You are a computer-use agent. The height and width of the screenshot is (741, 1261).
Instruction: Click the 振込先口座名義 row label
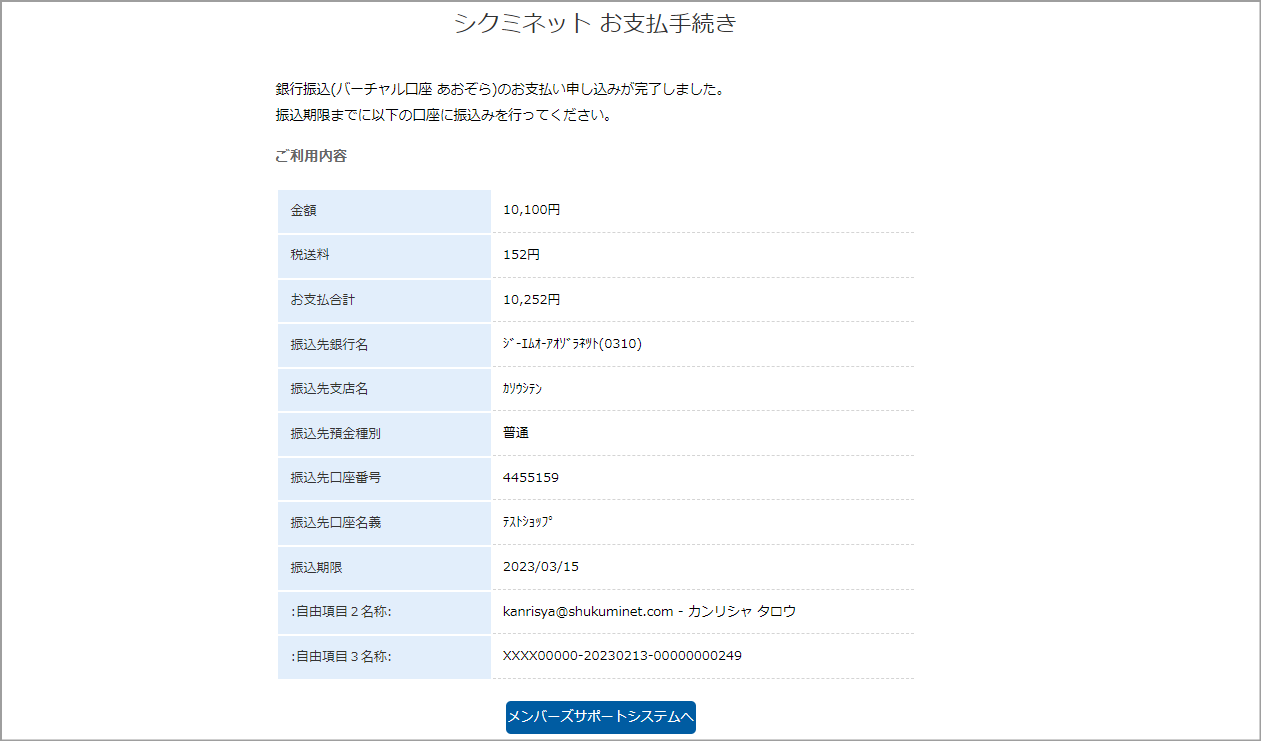(336, 523)
